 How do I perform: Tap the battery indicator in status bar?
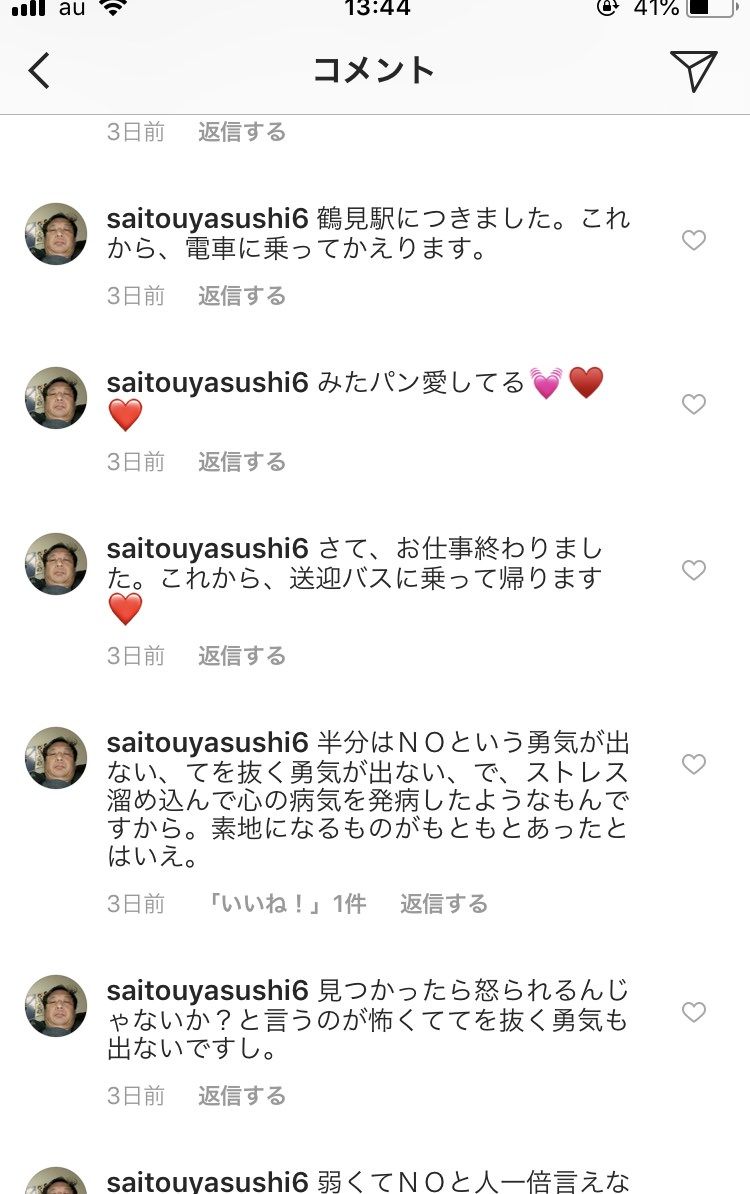710,8
